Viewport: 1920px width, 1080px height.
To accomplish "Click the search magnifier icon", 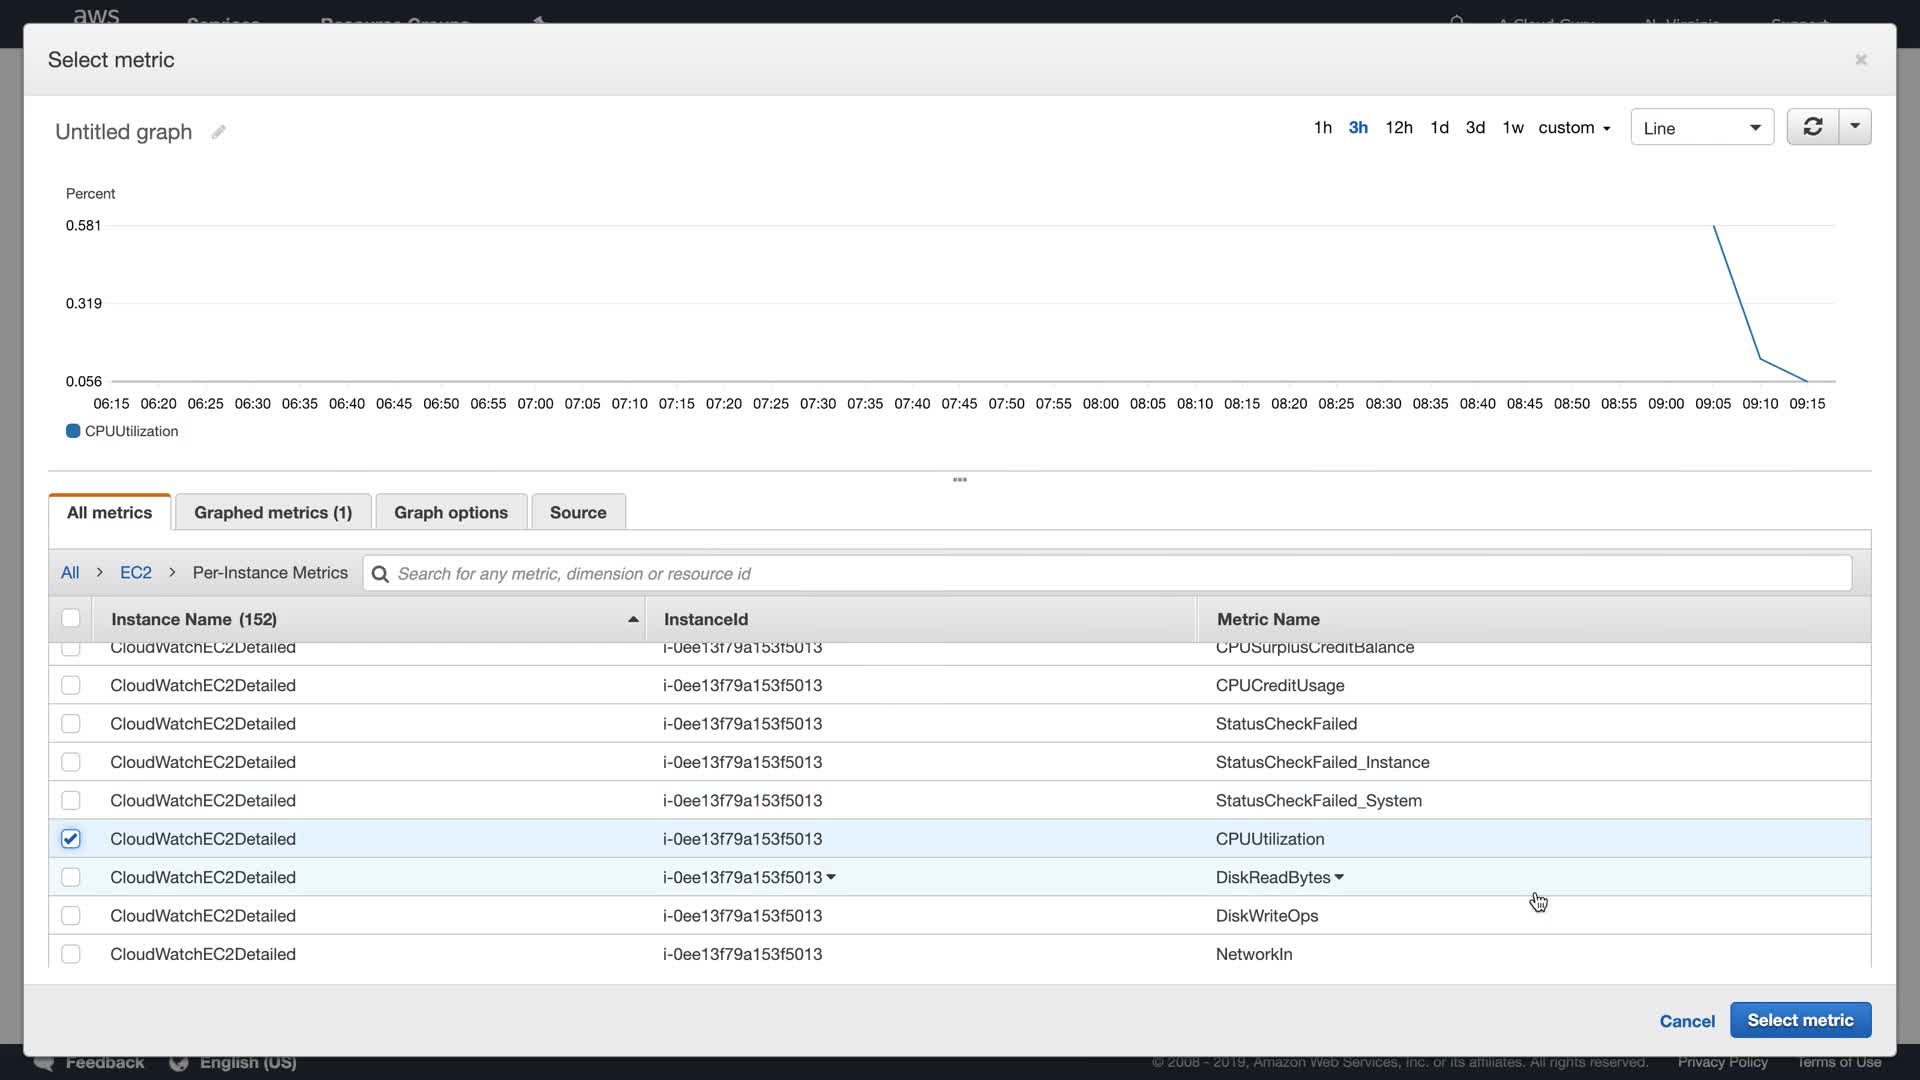I will point(380,574).
